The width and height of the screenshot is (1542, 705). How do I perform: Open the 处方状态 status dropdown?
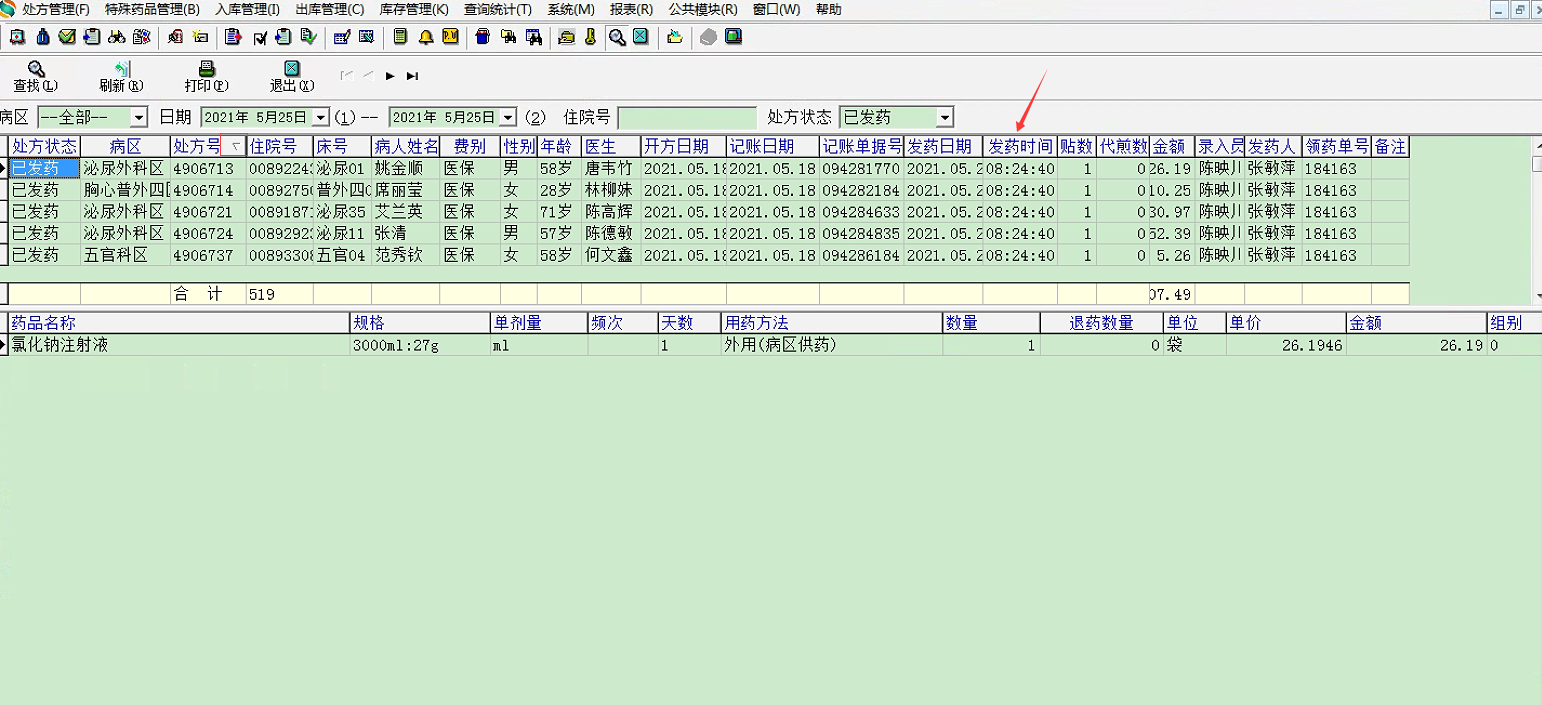(x=944, y=117)
